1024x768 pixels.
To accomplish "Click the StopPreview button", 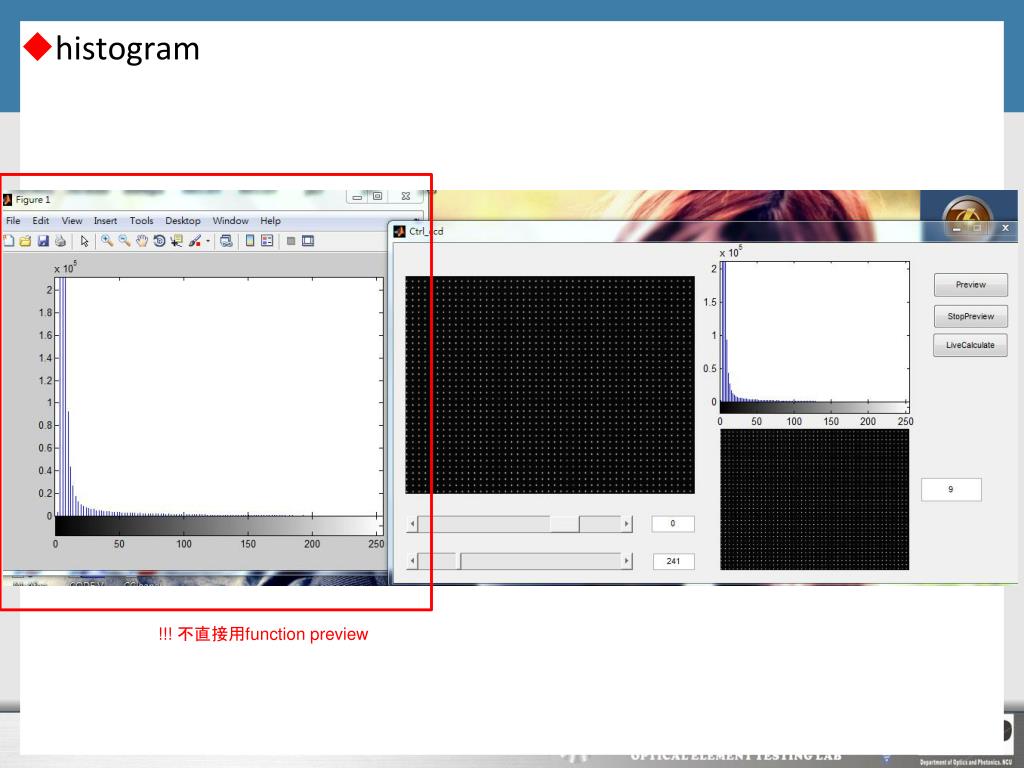I will point(970,316).
